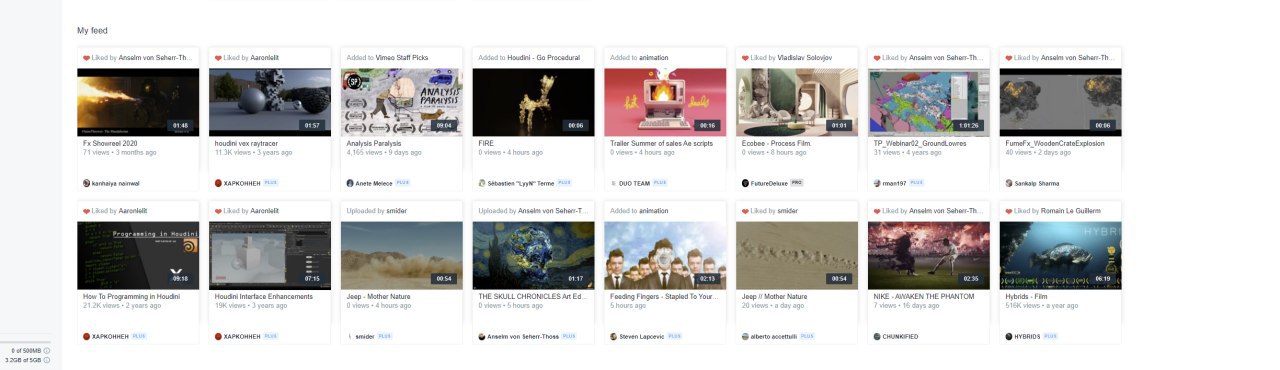Click the heart icon on Jeep // Mother Nature card
The image size is (1280, 370).
pyautogui.click(x=746, y=211)
